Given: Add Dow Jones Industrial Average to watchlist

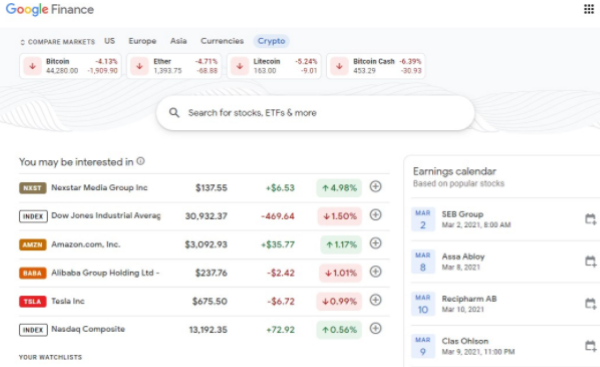Looking at the screenshot, I should [x=375, y=215].
